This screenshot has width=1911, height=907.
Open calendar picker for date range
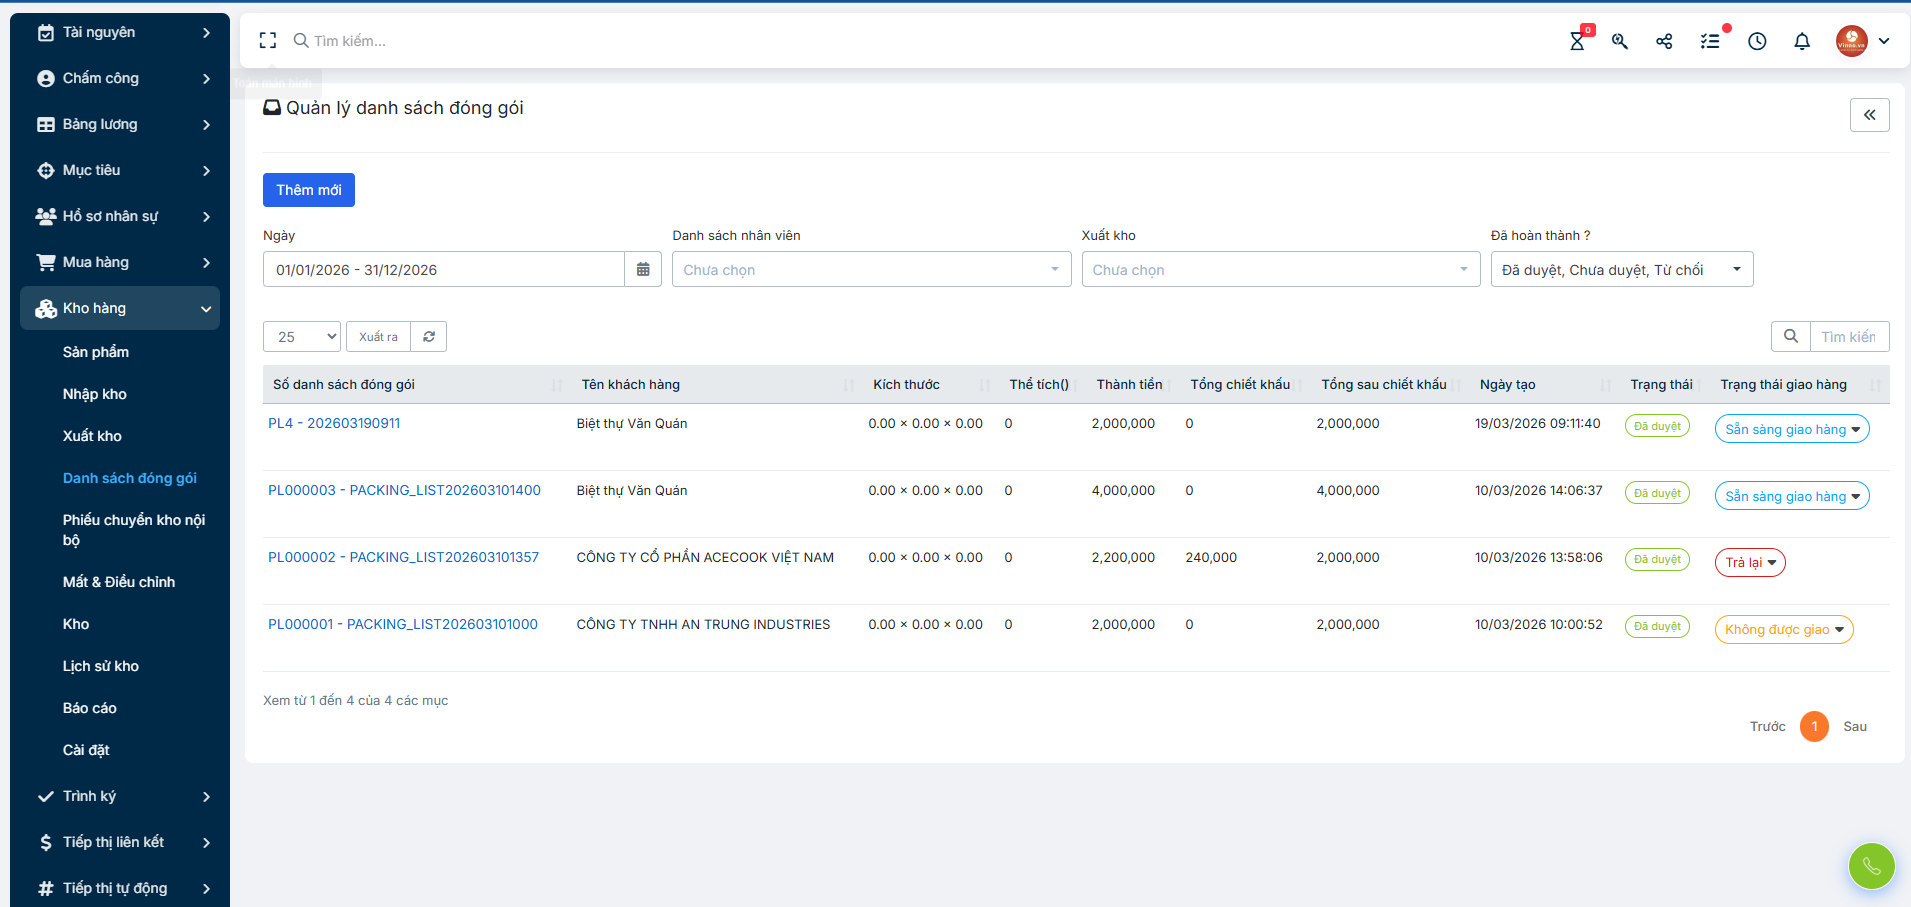(643, 269)
